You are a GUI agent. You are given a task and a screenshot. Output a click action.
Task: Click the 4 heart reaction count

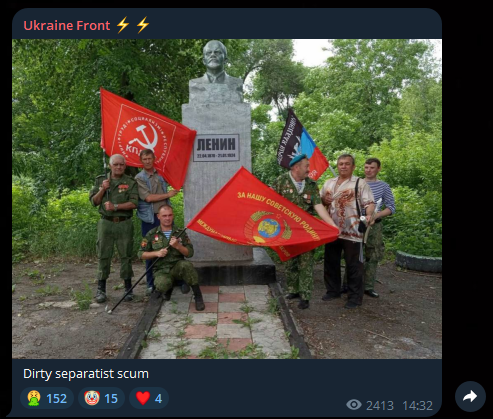coord(158,399)
